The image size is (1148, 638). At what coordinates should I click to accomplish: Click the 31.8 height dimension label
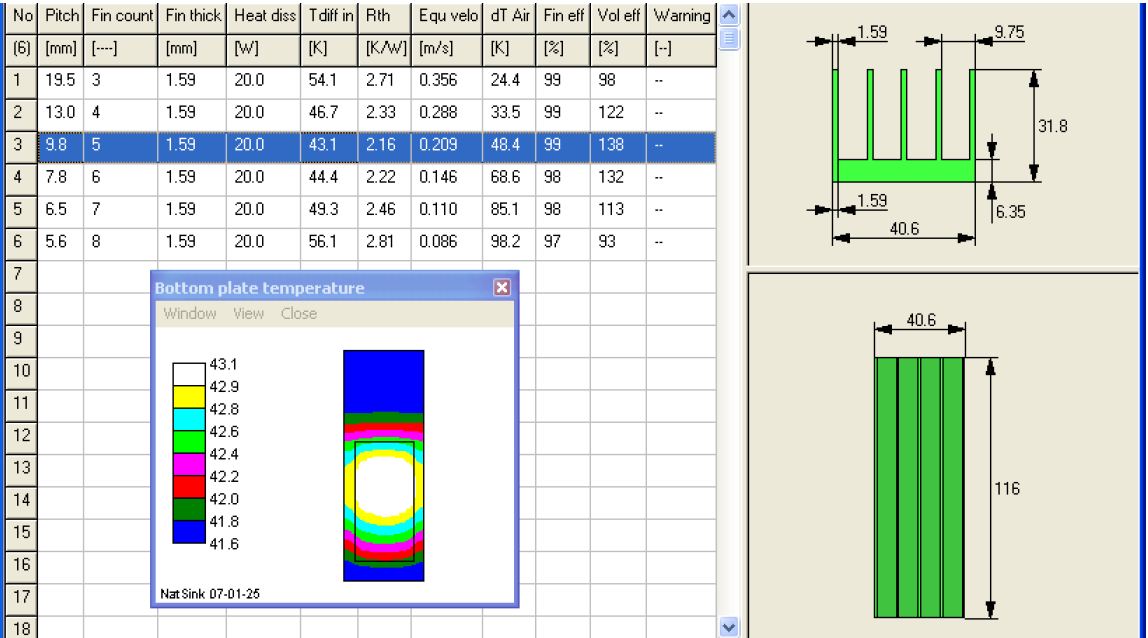[1053, 126]
